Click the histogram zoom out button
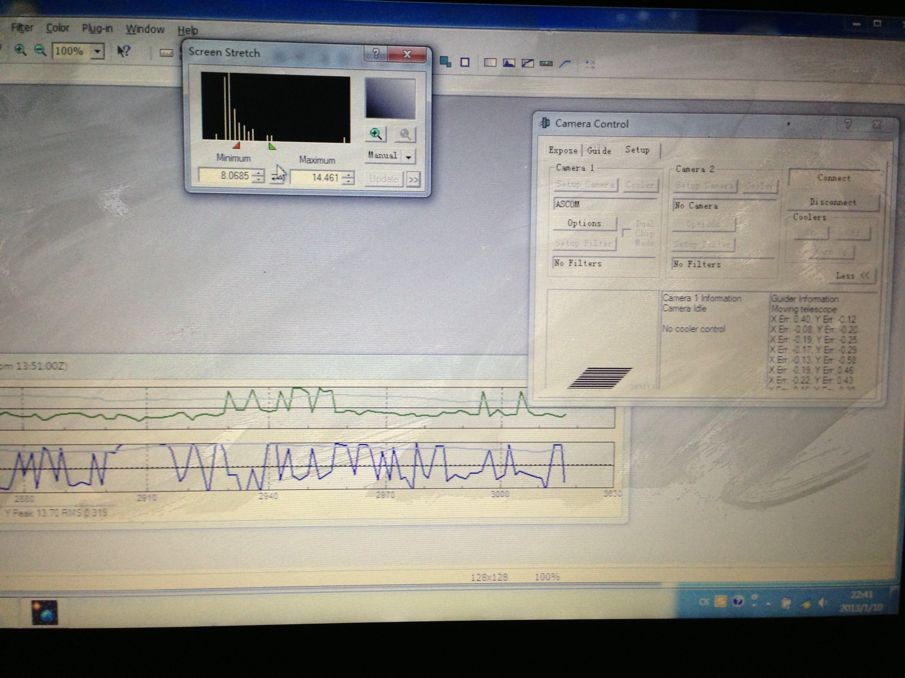This screenshot has height=678, width=905. tap(405, 134)
